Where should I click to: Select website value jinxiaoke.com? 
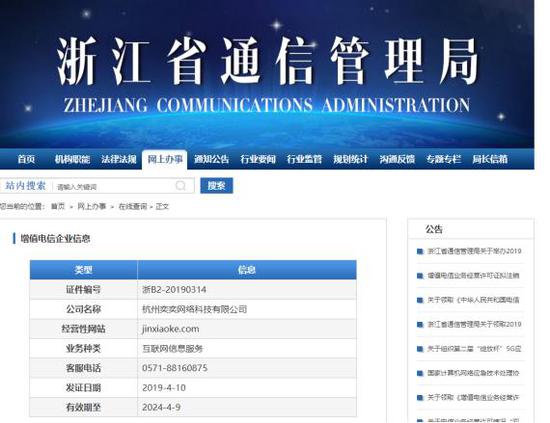pos(170,329)
